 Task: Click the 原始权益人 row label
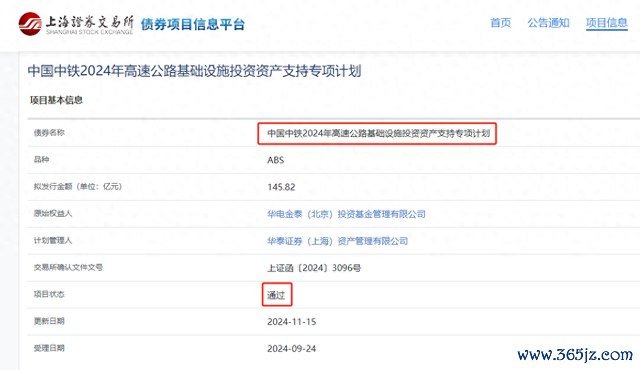point(53,213)
